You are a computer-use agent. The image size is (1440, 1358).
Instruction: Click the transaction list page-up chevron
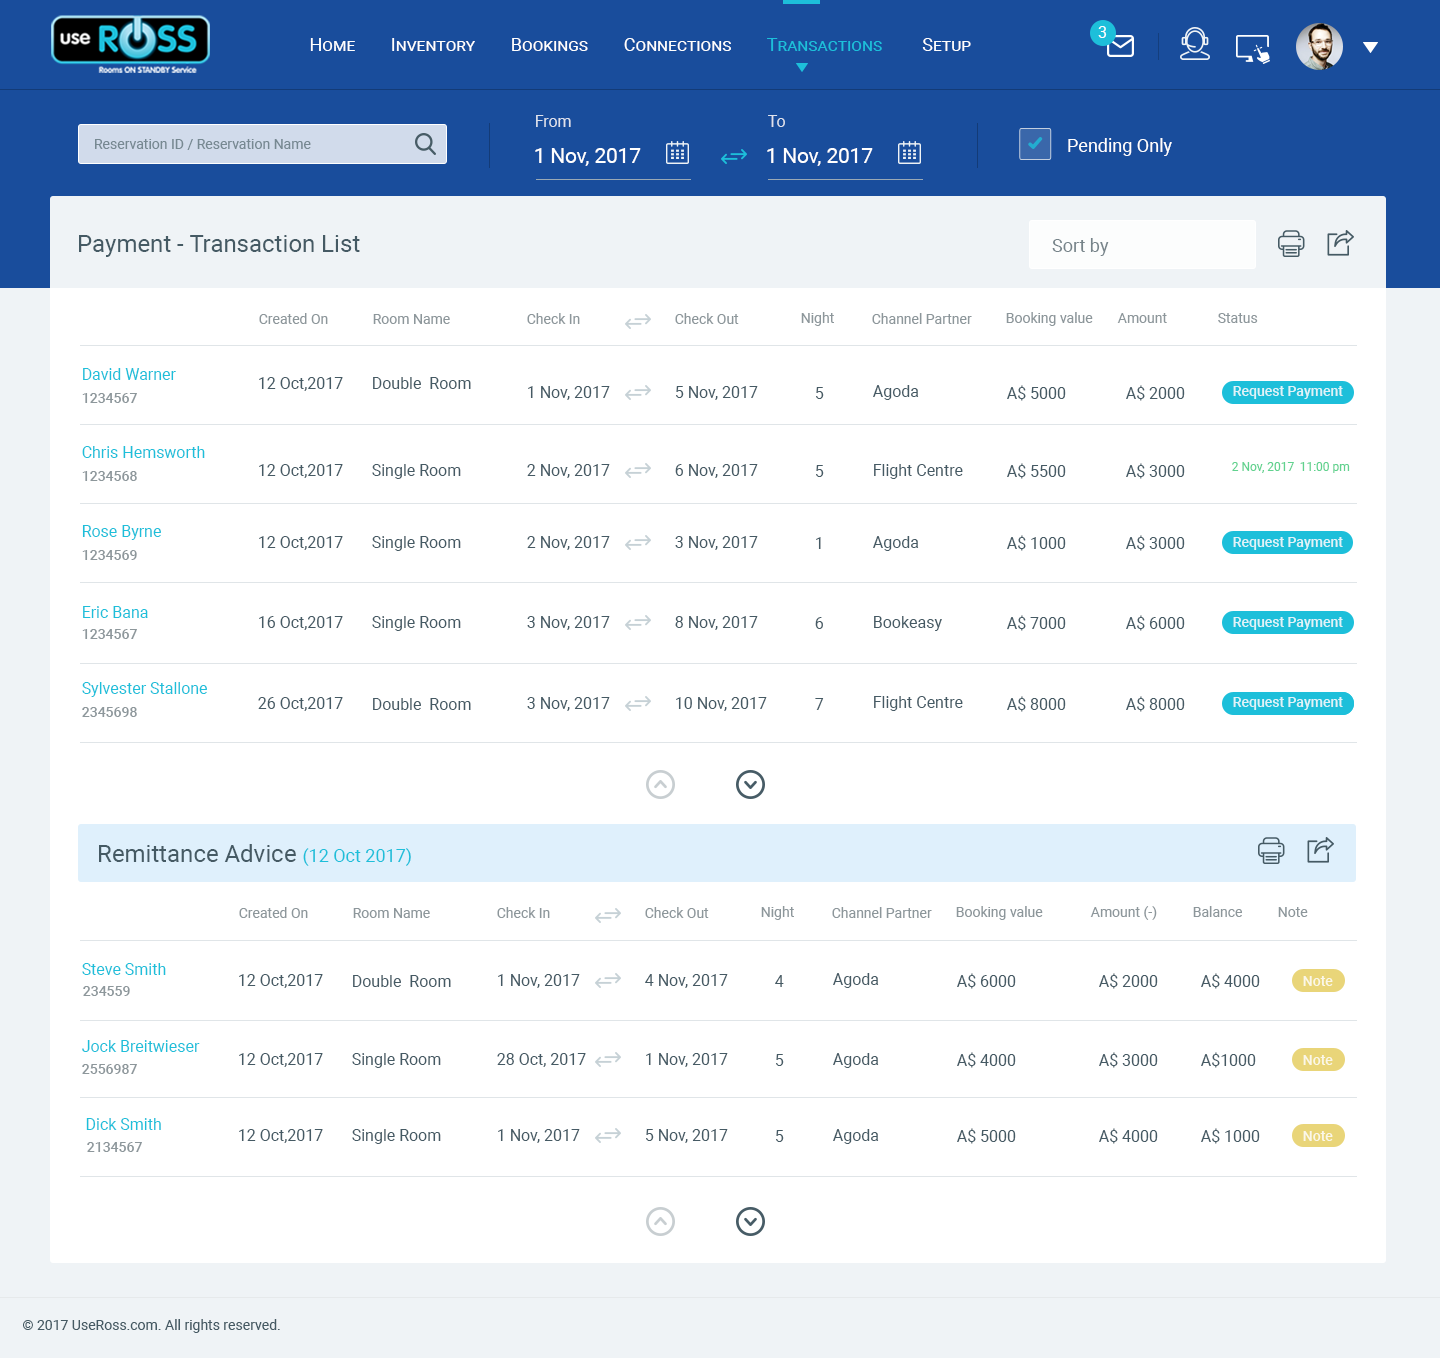coord(660,785)
